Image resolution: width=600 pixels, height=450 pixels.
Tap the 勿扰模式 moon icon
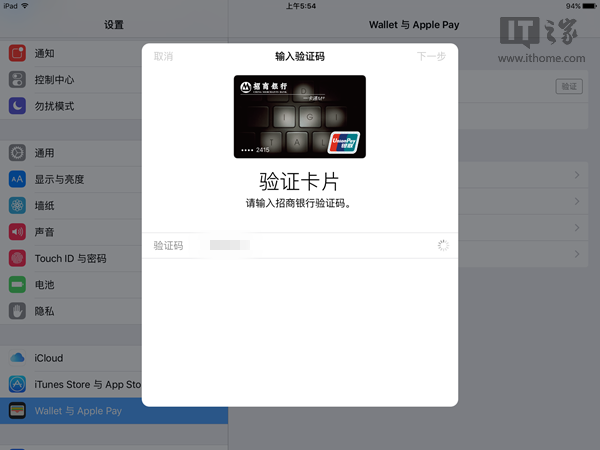coord(17,106)
